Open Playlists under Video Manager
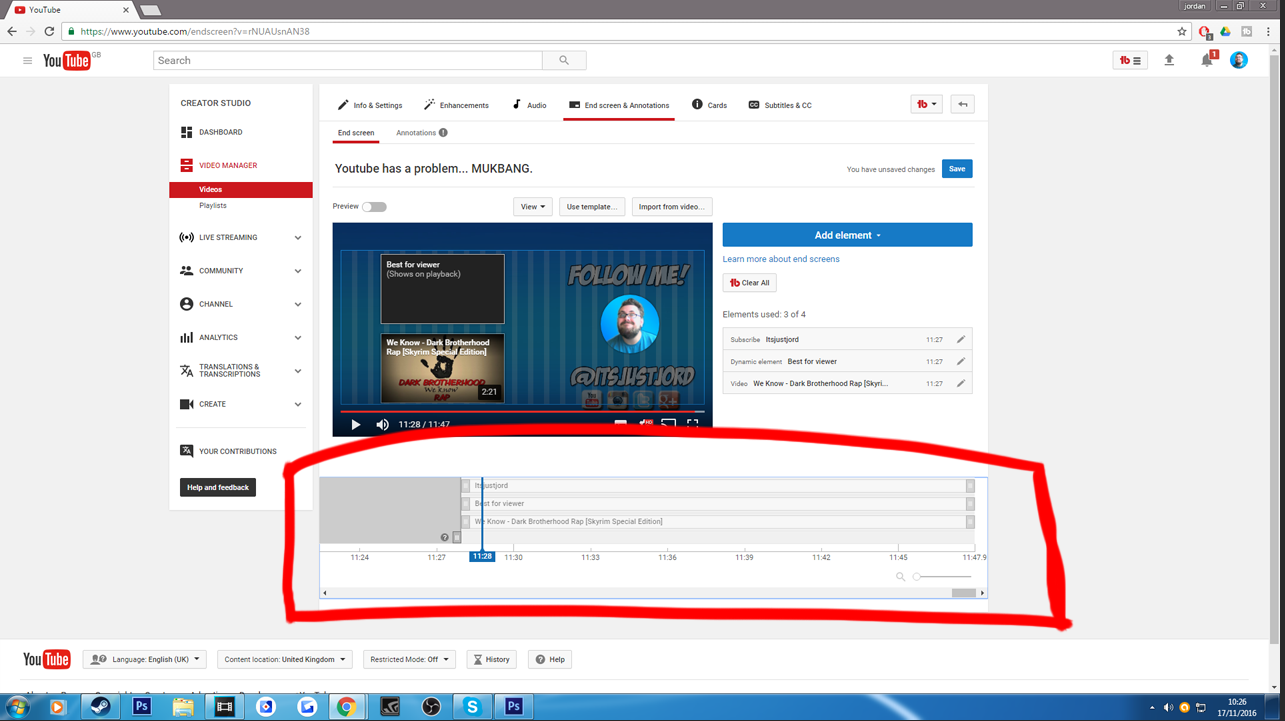The width and height of the screenshot is (1285, 721). pos(213,206)
